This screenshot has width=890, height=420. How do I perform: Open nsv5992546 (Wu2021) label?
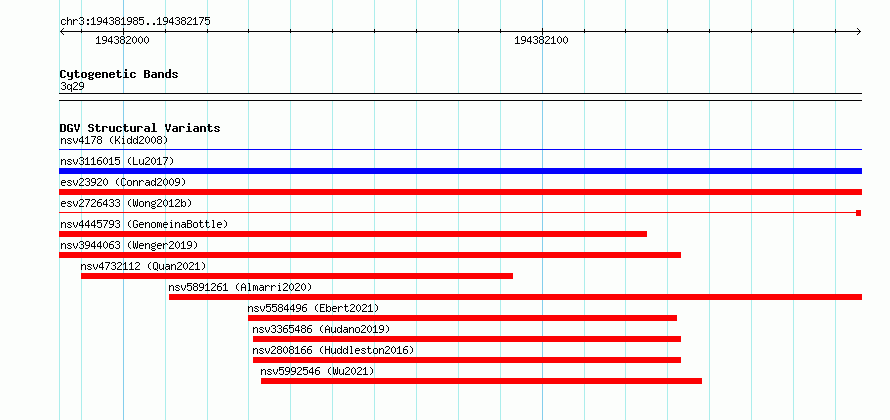(x=317, y=371)
